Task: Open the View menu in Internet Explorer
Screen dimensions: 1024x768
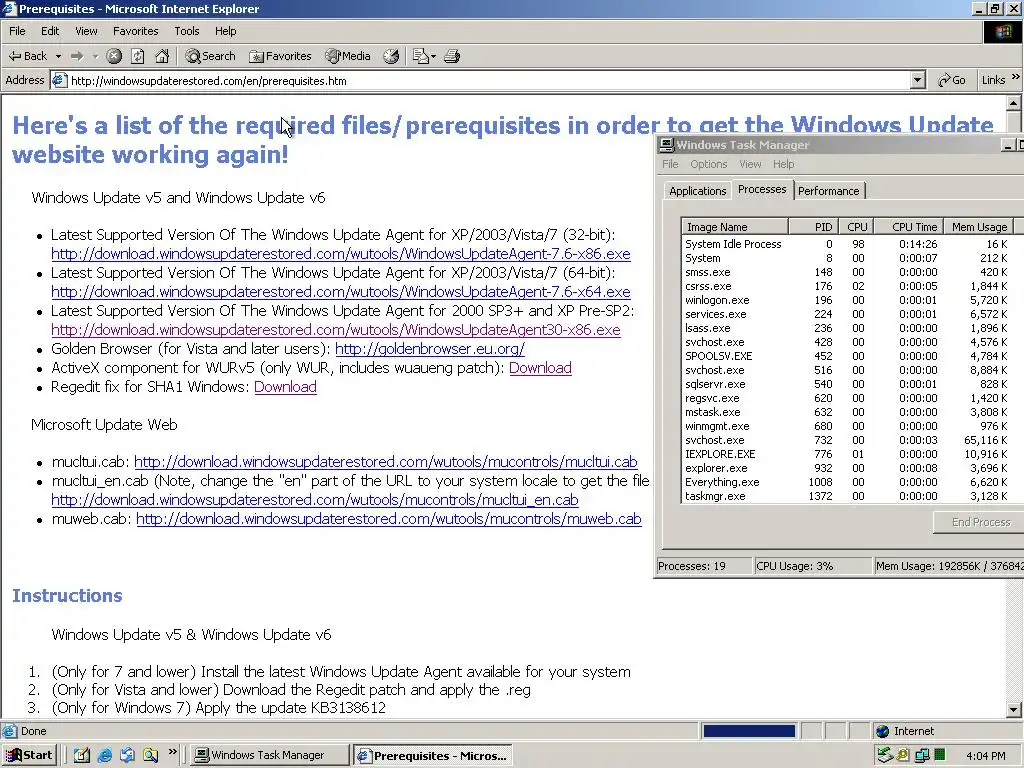Action: pos(86,31)
